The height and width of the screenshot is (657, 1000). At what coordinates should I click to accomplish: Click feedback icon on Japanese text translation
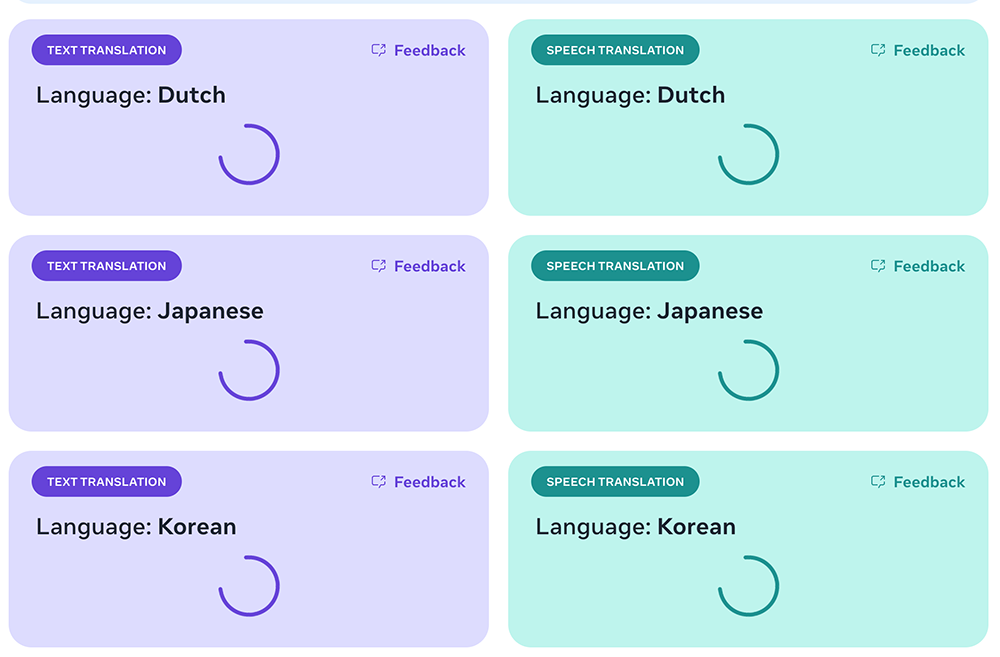click(x=379, y=266)
